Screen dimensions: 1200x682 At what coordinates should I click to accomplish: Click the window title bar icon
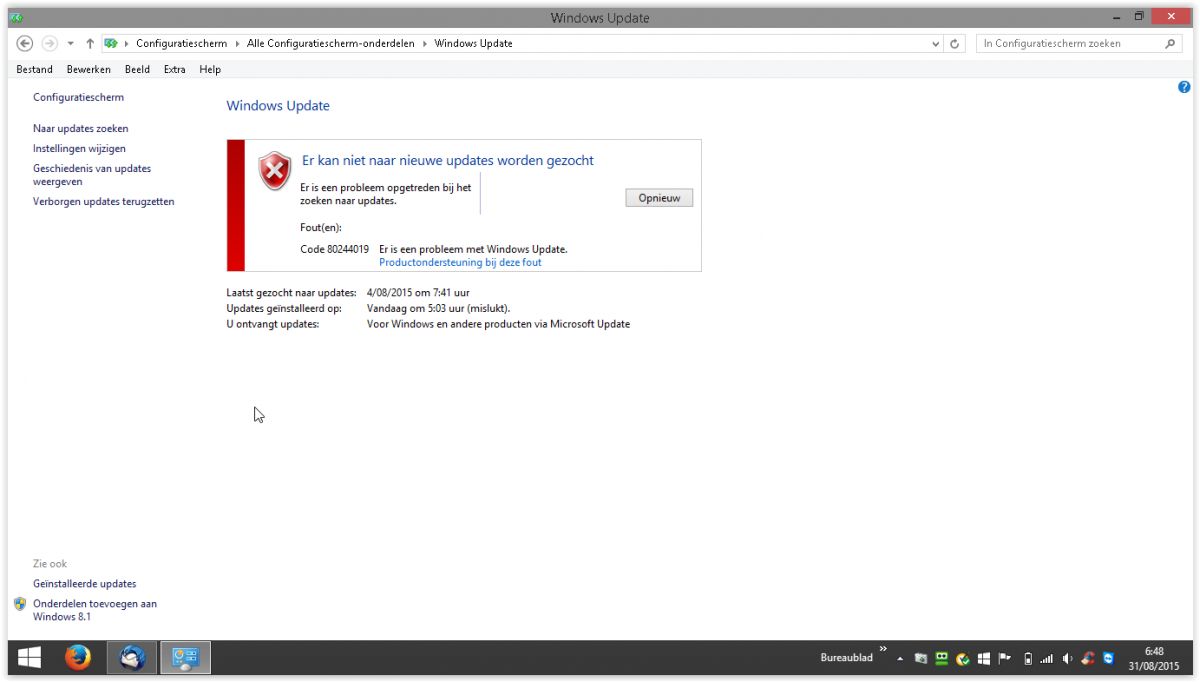(16, 18)
